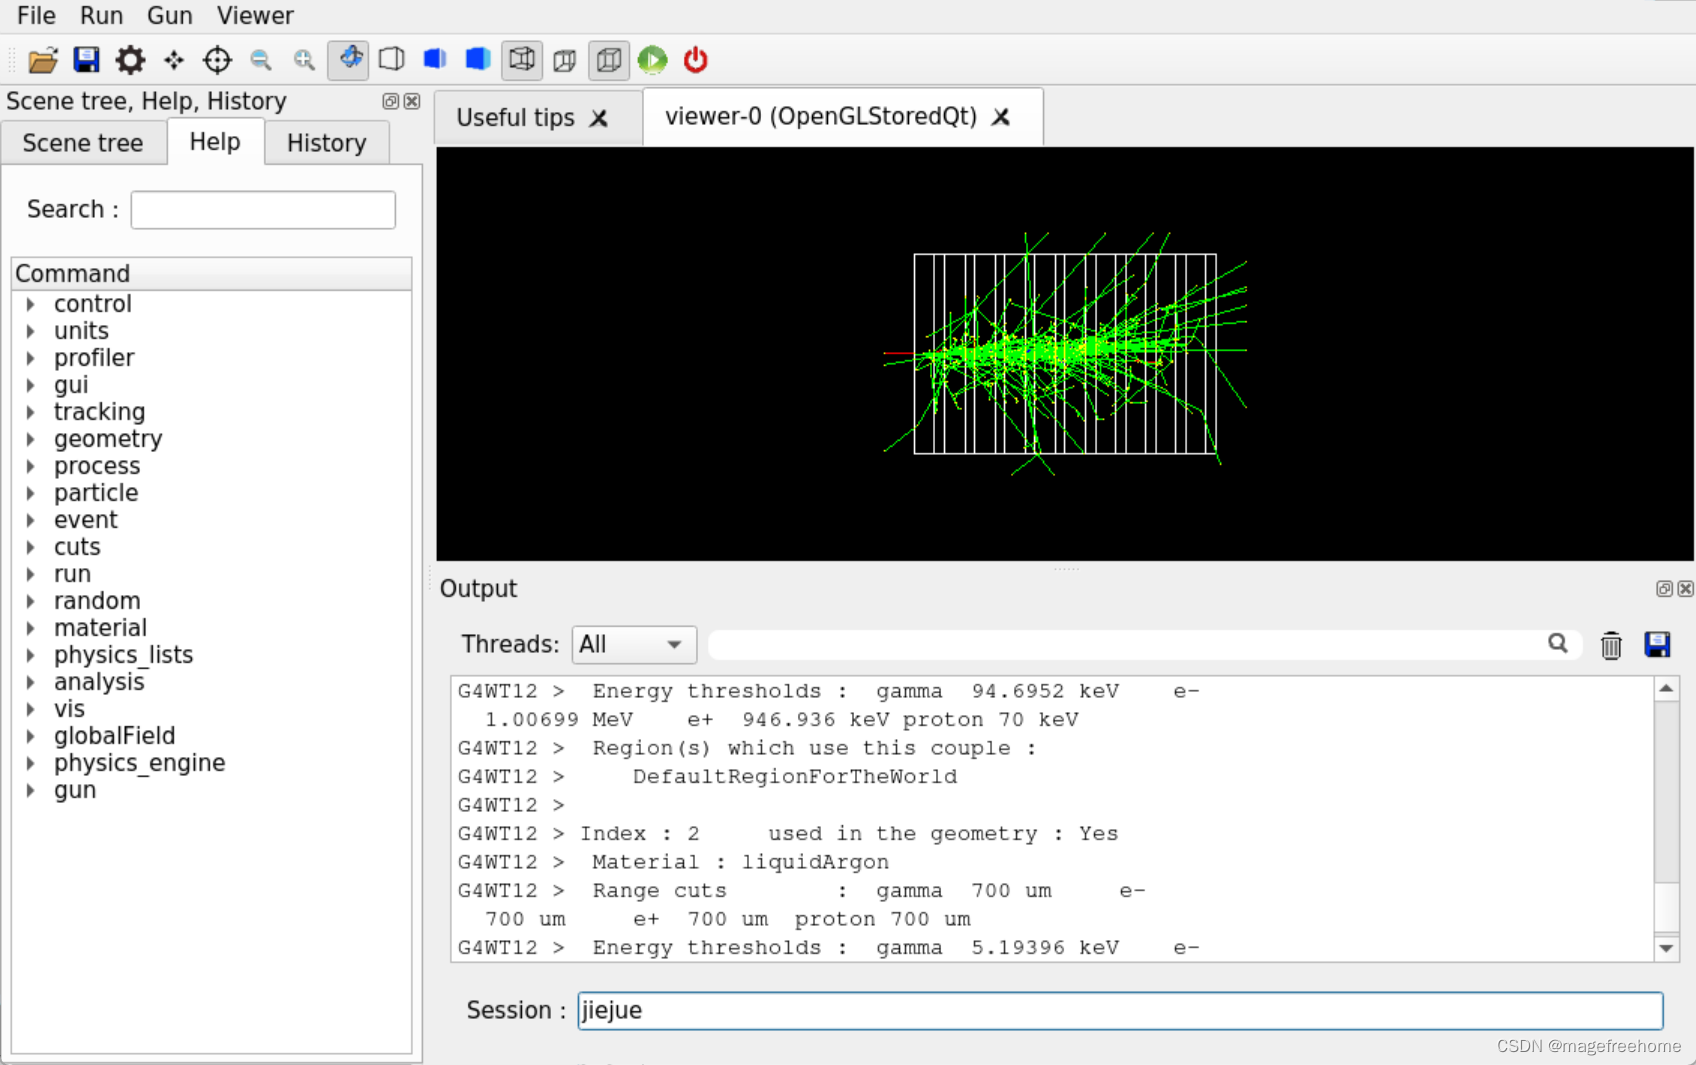The width and height of the screenshot is (1696, 1065).
Task: Click the Help Search input field
Action: coord(263,210)
